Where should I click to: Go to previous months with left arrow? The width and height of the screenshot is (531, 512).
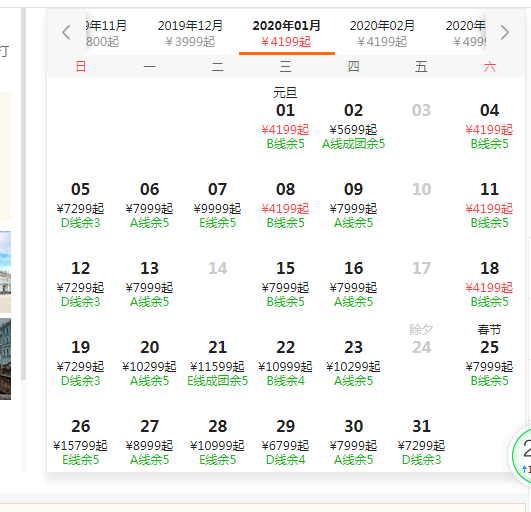pyautogui.click(x=66, y=33)
